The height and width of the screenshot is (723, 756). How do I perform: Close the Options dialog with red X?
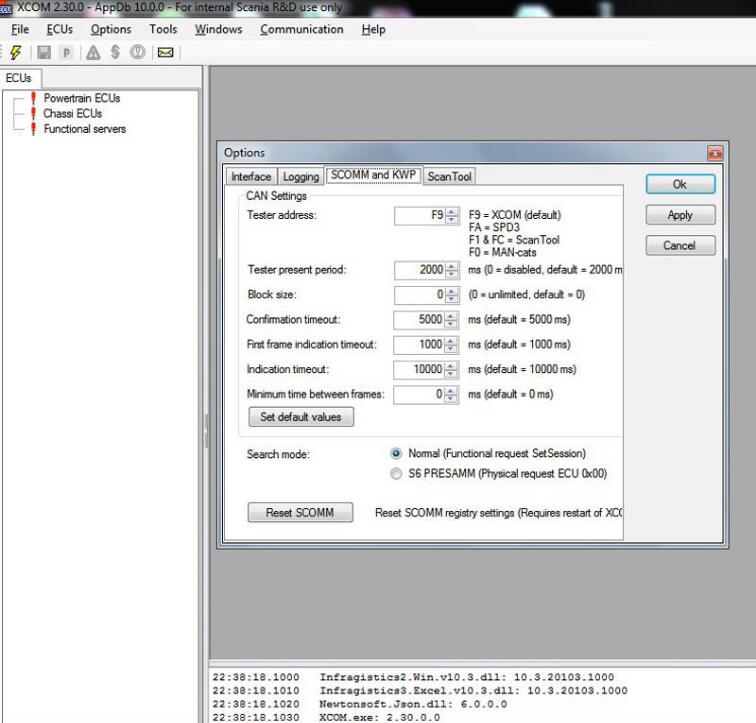click(x=715, y=153)
